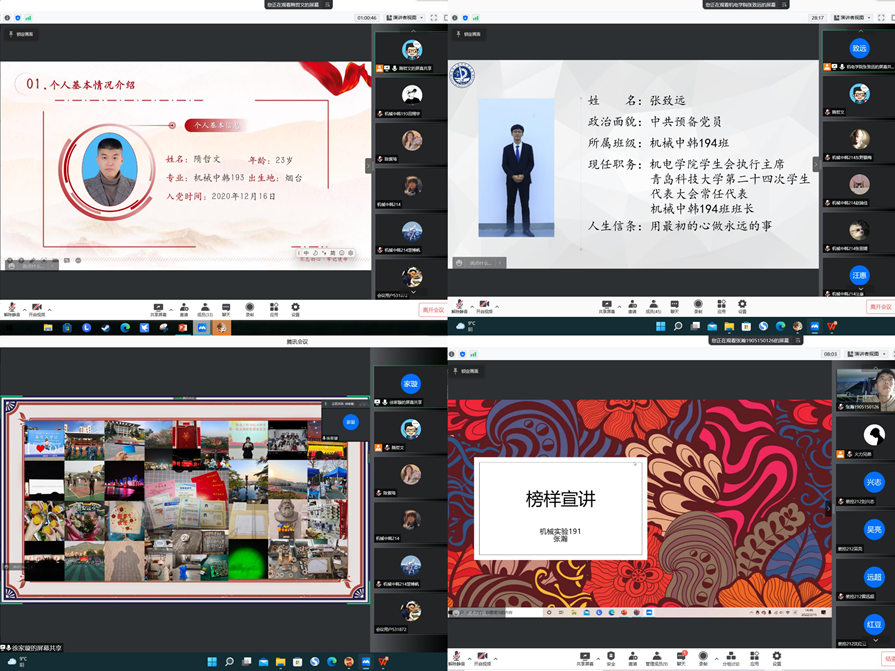The height and width of the screenshot is (671, 895).
Task: Expand share screen options arrow in 隋哲文 meeting
Action: pos(171,309)
